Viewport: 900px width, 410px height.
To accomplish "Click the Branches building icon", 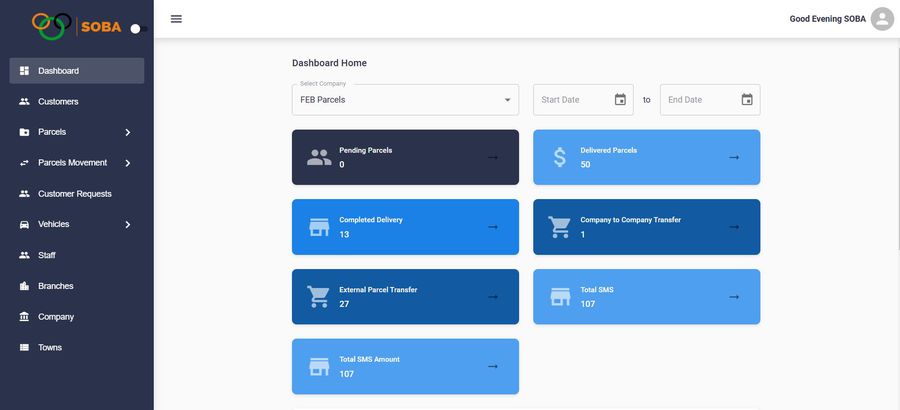I will click(24, 286).
